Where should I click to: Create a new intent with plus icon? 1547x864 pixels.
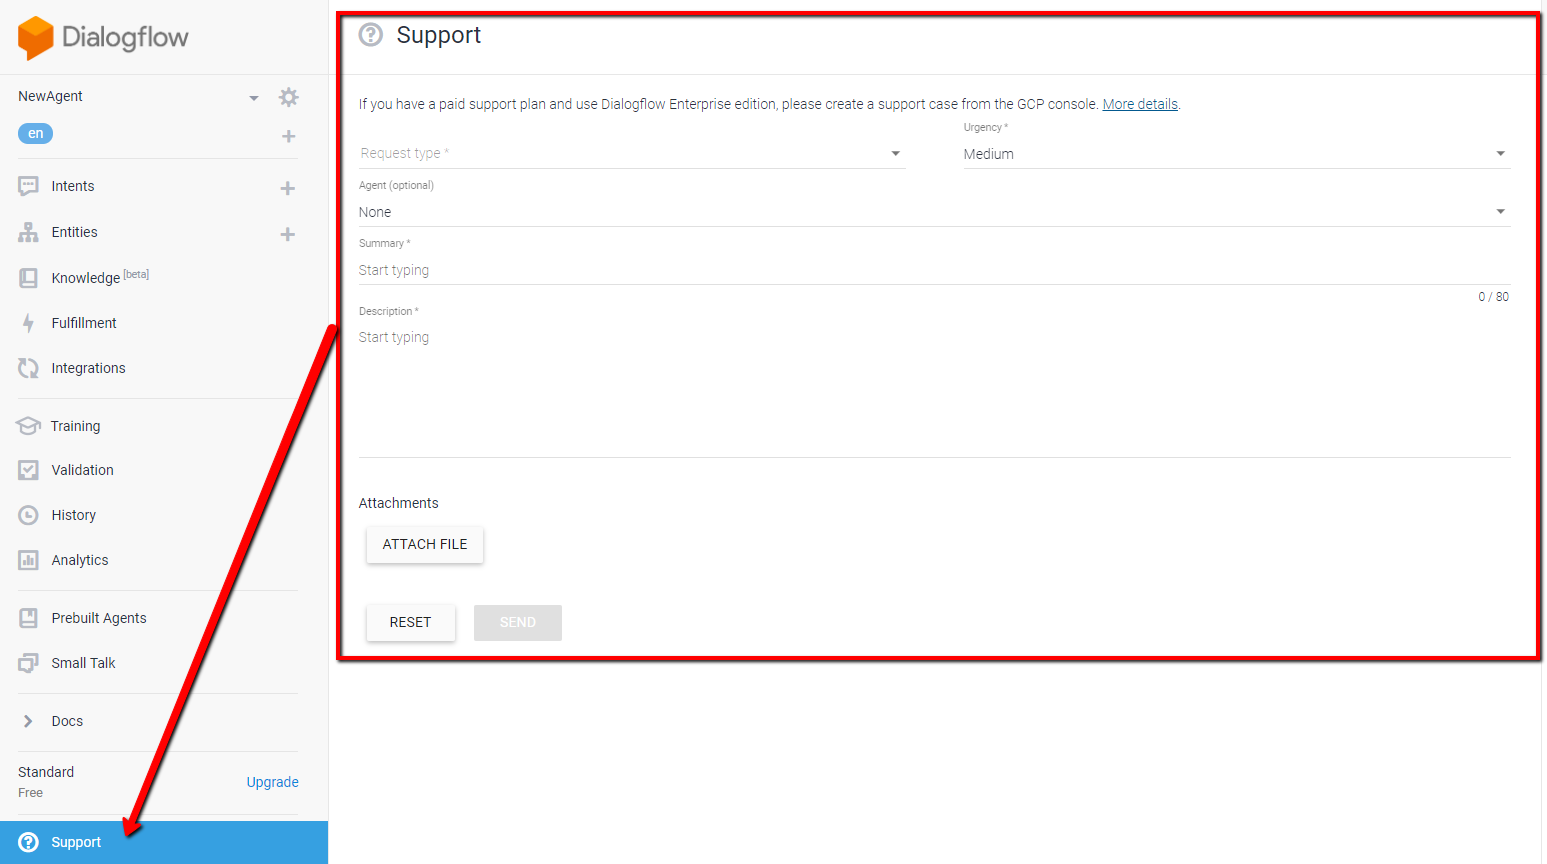[288, 188]
